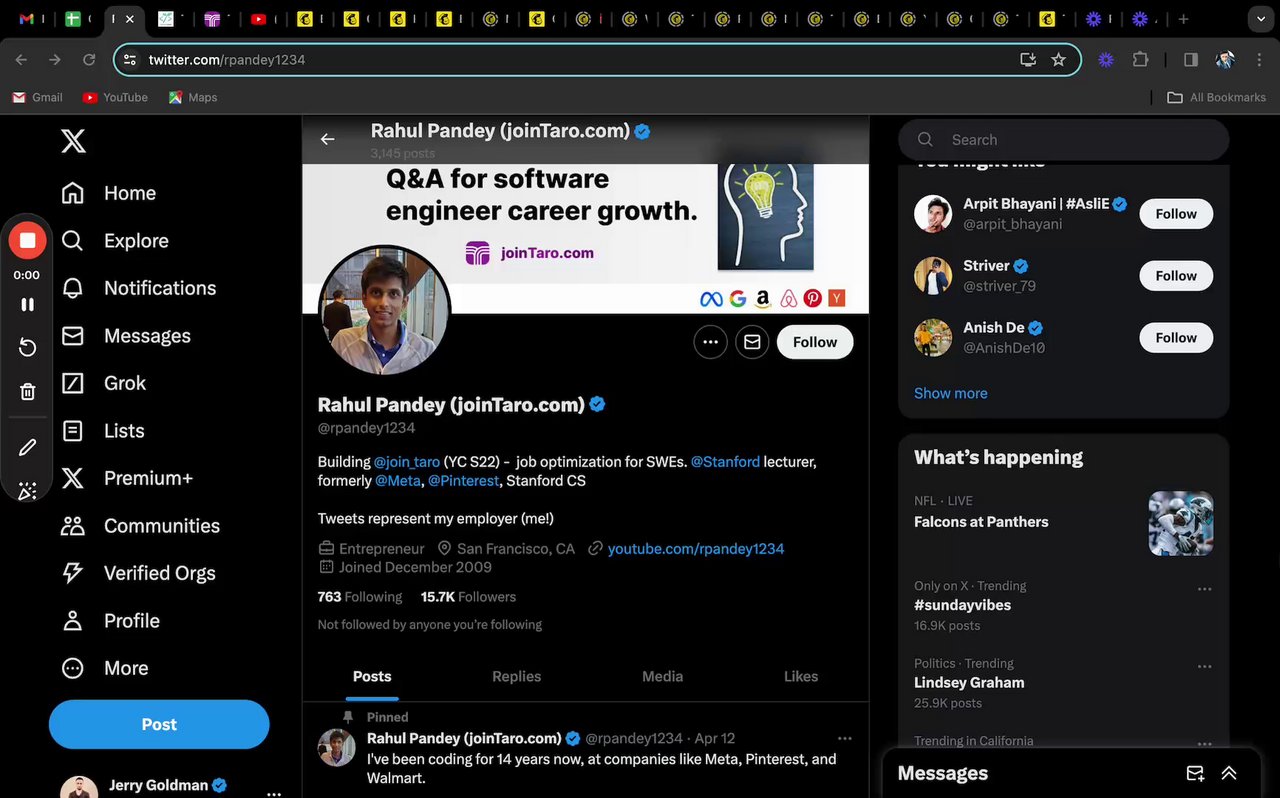The width and height of the screenshot is (1280, 798).
Task: Open Profile in the sidebar
Action: tap(110, 621)
